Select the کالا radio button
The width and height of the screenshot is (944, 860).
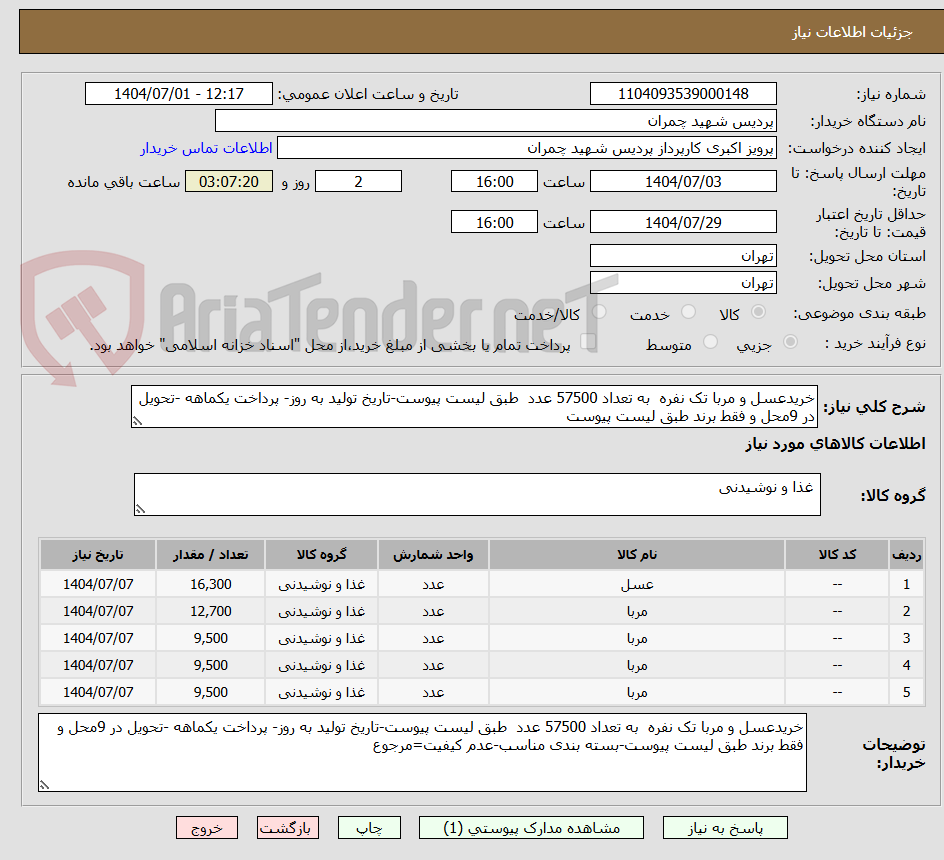click(x=758, y=312)
